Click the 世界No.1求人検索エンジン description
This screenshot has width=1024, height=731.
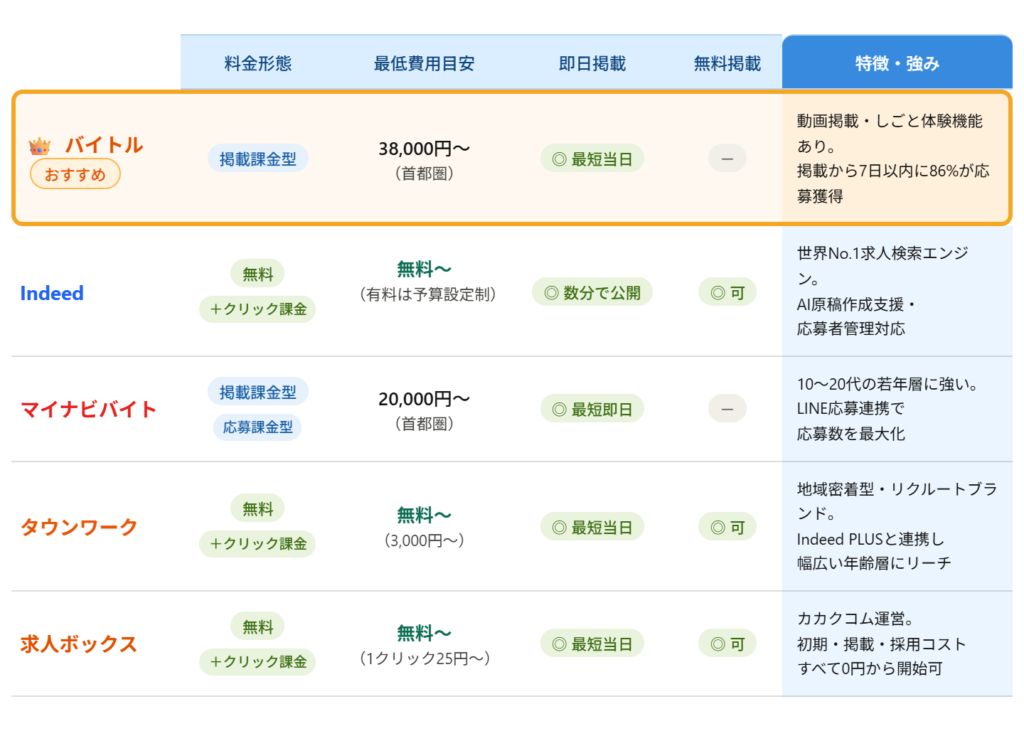tap(882, 291)
